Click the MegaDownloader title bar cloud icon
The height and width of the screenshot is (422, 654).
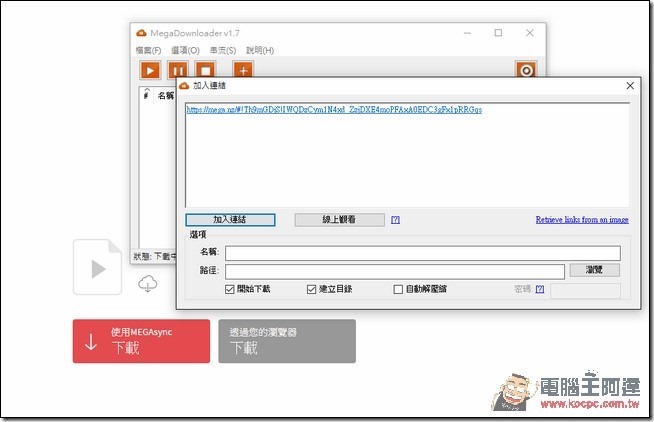coord(141,33)
